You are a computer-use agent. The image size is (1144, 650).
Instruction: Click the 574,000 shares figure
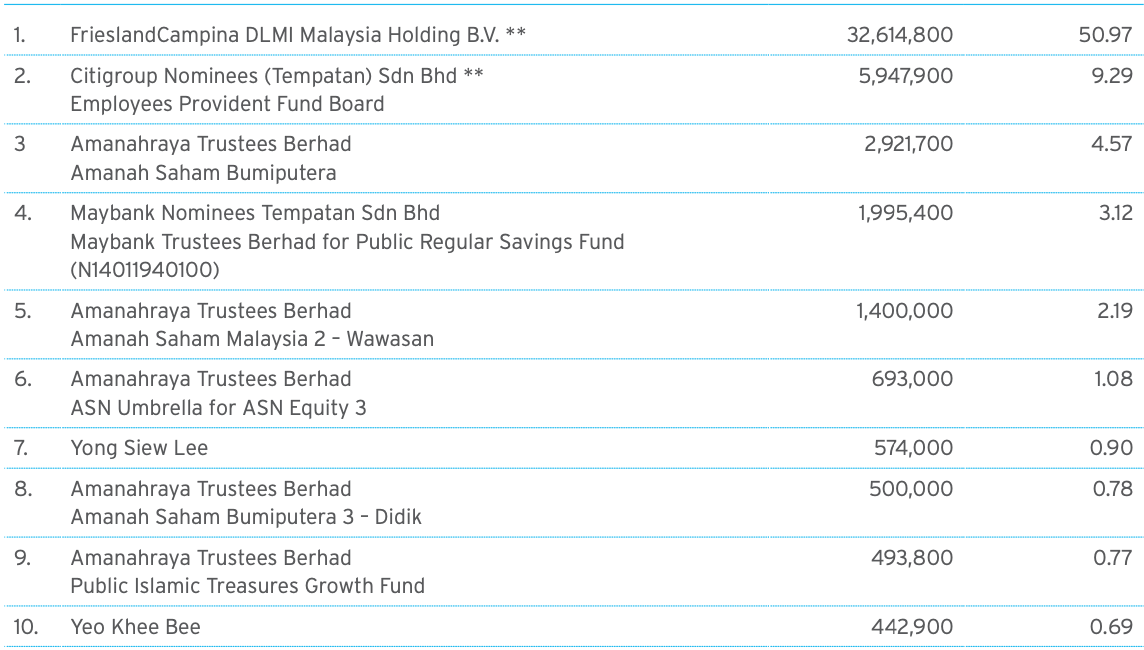coord(913,448)
